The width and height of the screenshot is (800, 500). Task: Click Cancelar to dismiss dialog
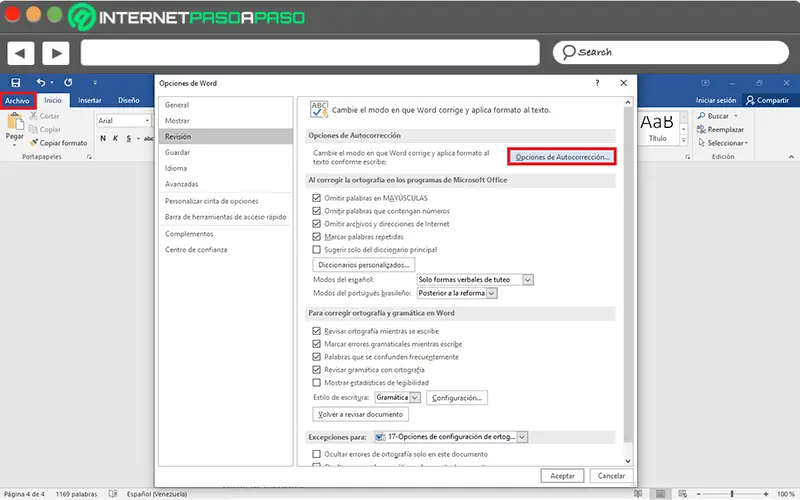(x=611, y=476)
